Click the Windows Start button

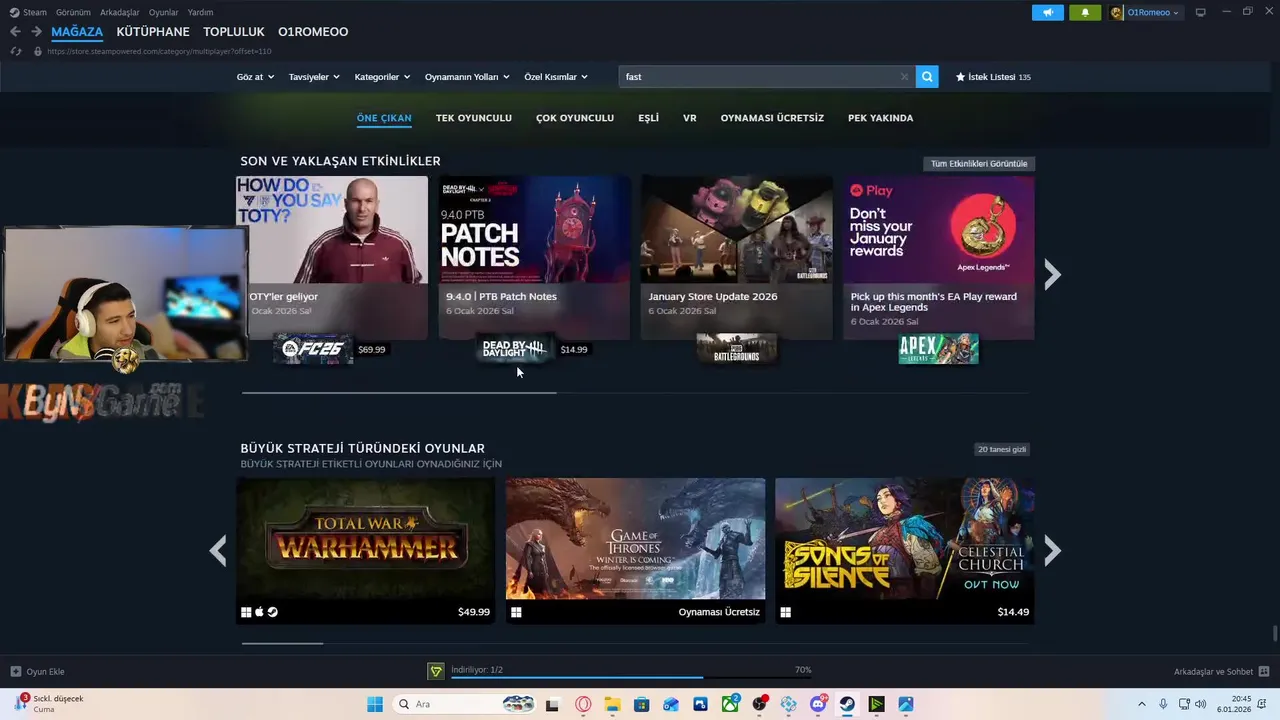(375, 704)
